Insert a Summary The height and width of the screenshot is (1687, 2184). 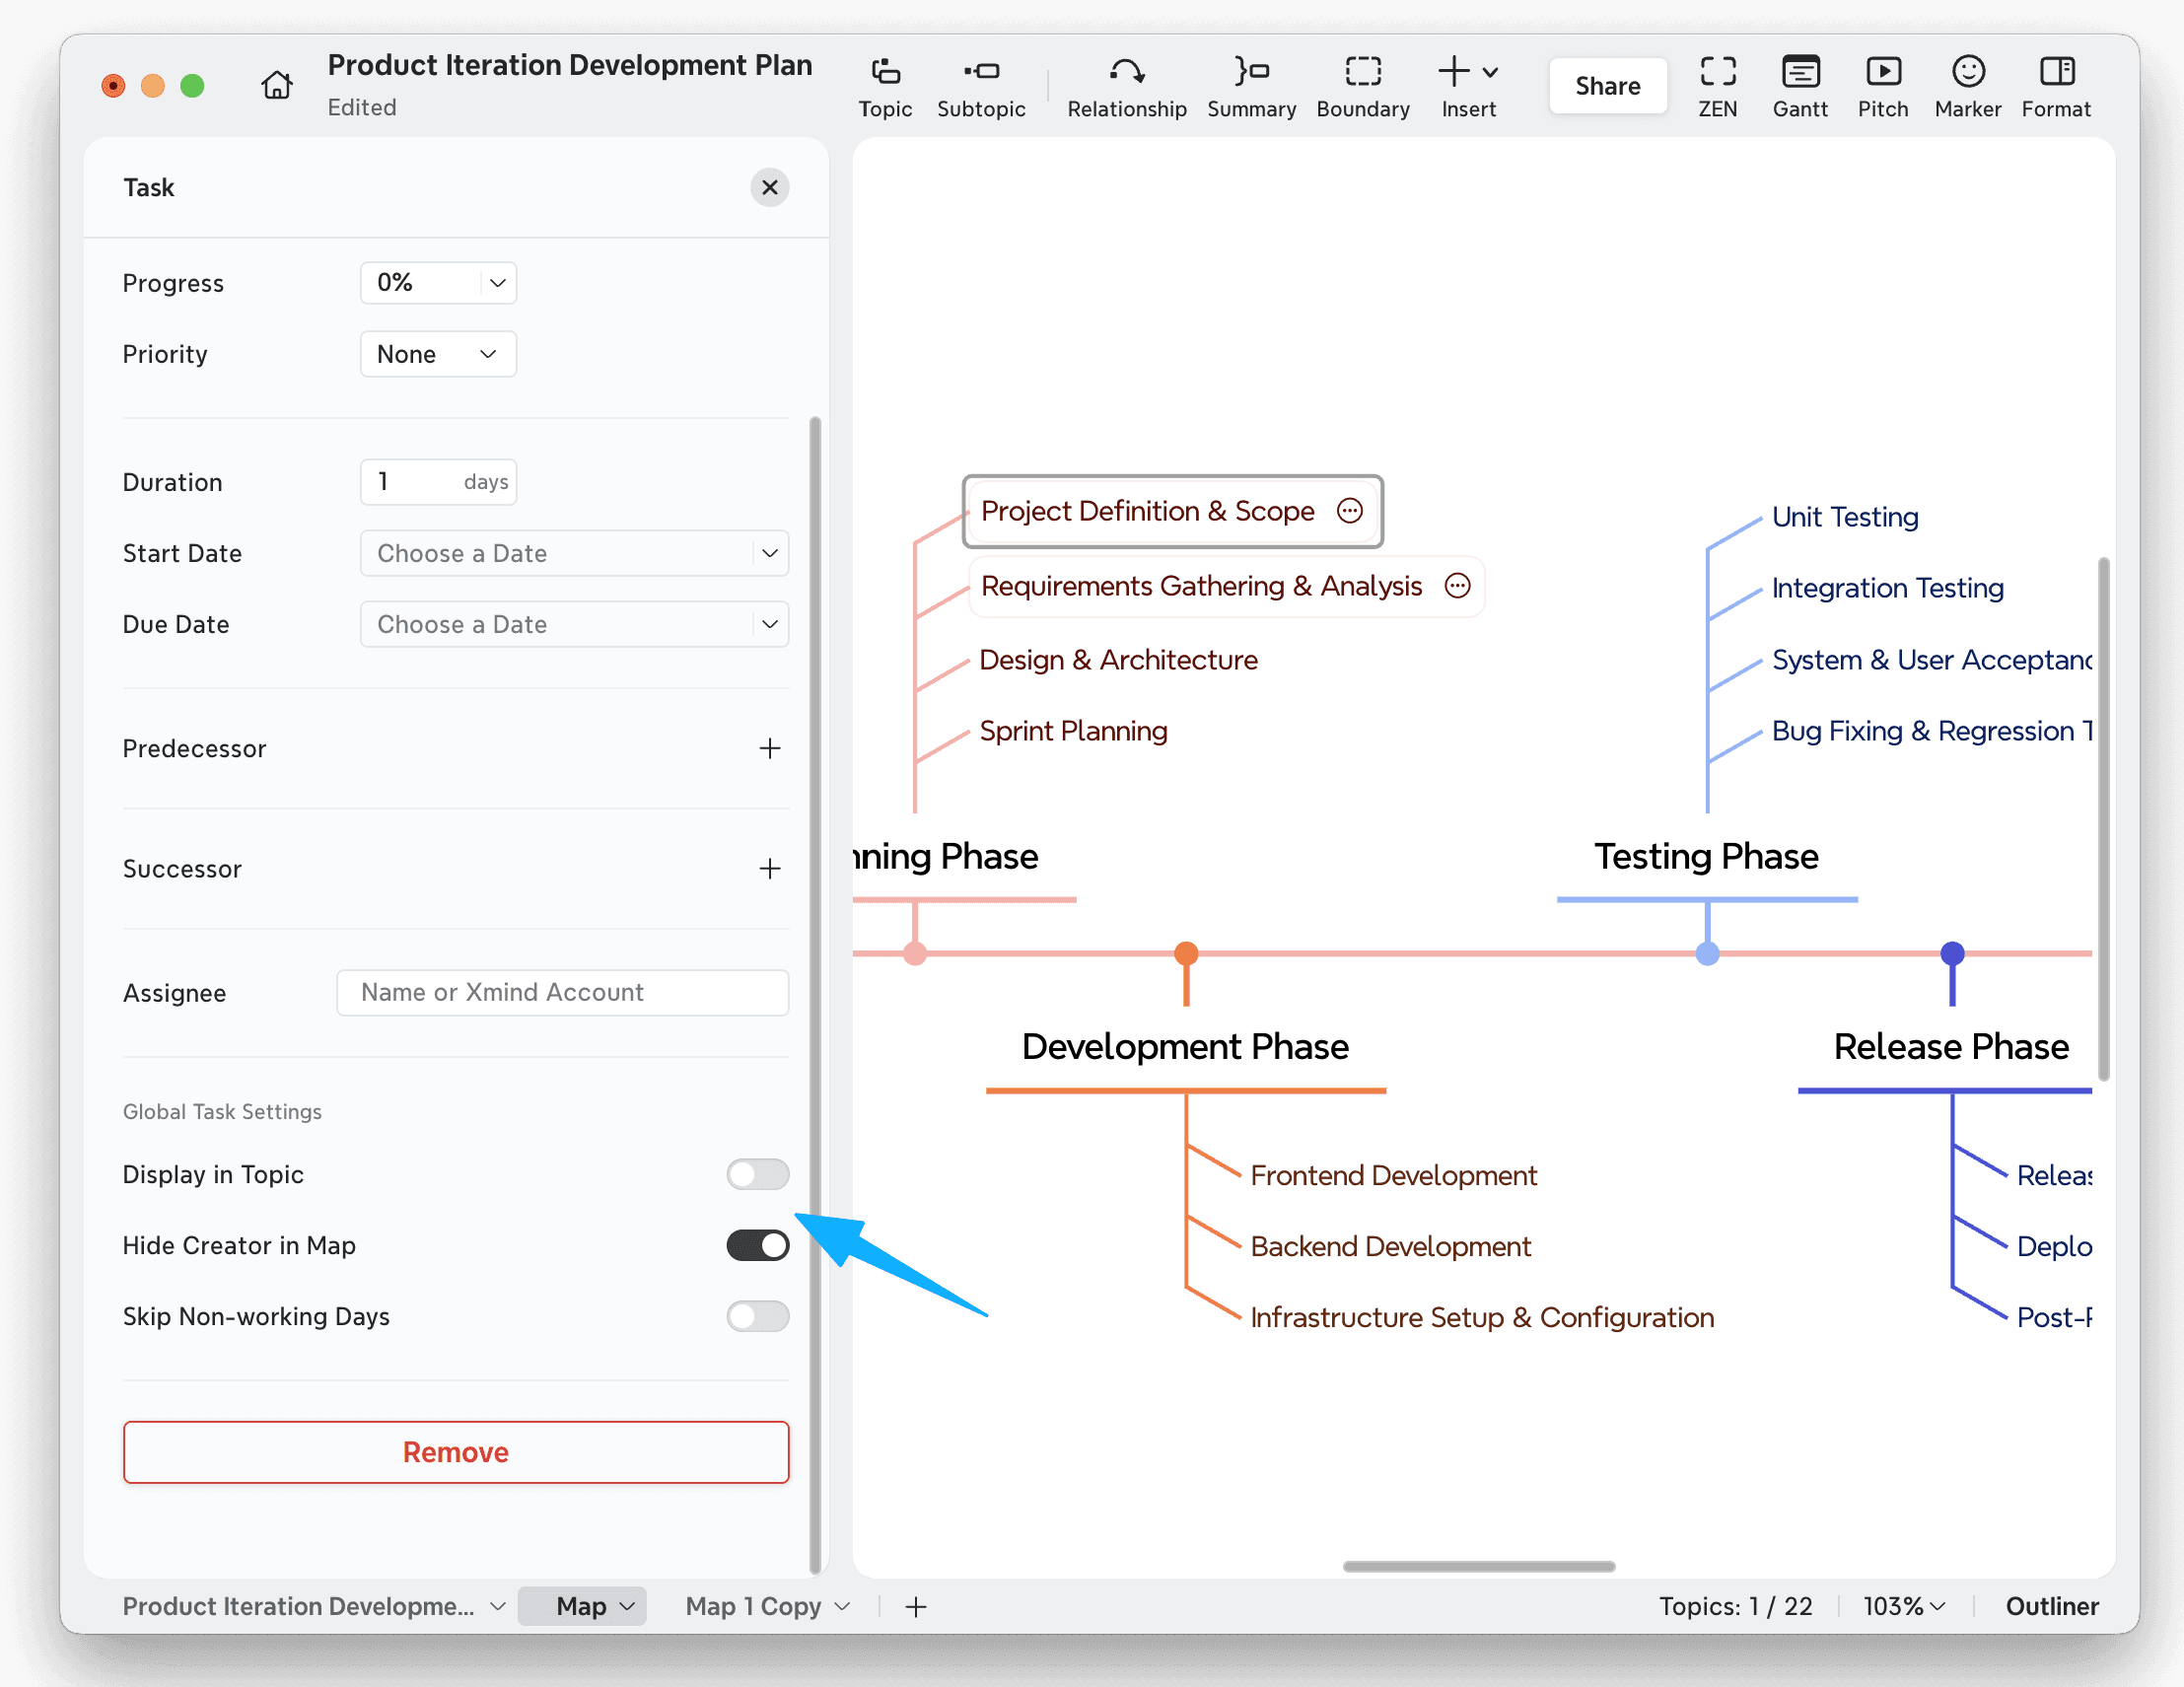1251,85
